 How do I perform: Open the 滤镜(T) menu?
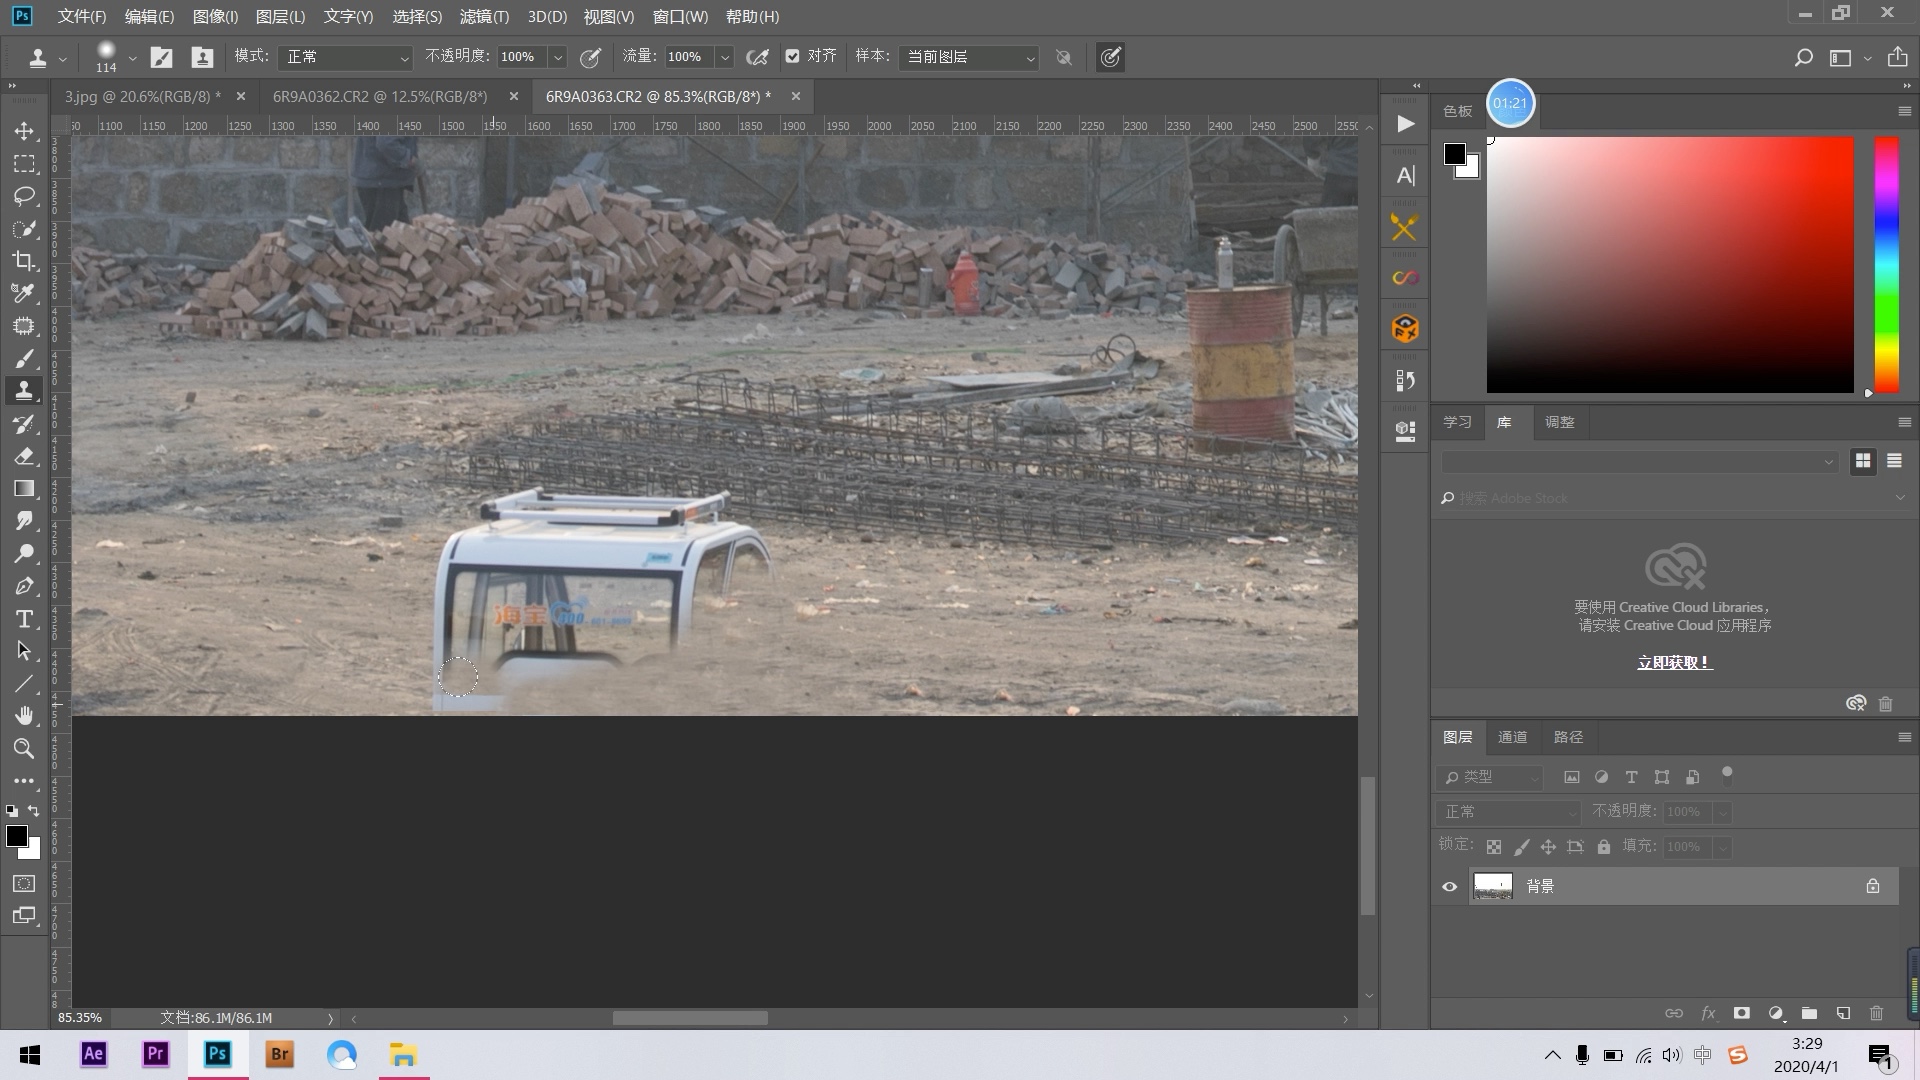coord(484,16)
